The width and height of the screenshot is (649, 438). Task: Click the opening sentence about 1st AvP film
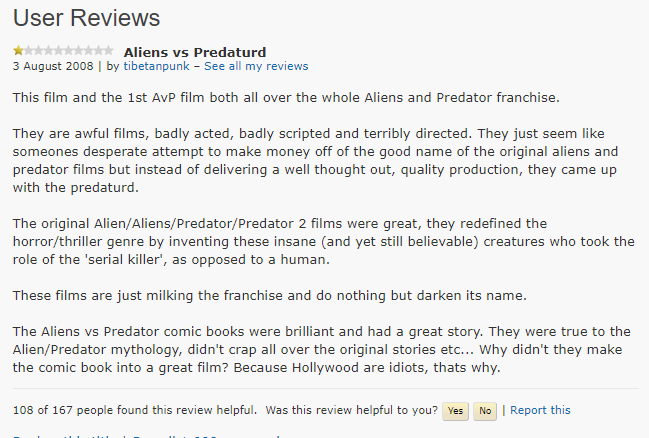tap(286, 98)
